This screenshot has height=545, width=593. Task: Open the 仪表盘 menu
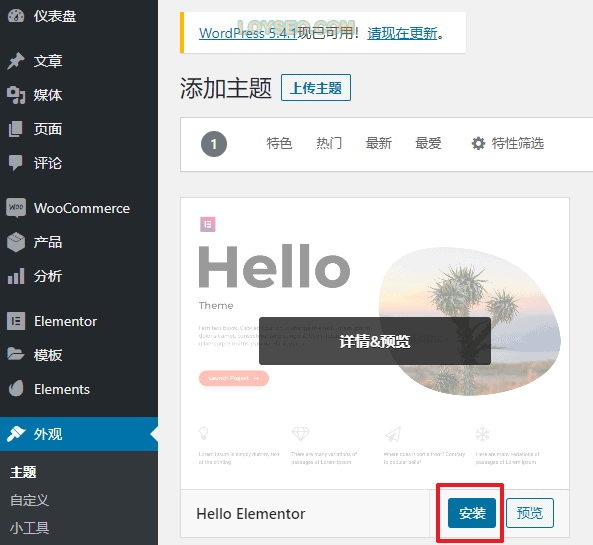[x=79, y=16]
